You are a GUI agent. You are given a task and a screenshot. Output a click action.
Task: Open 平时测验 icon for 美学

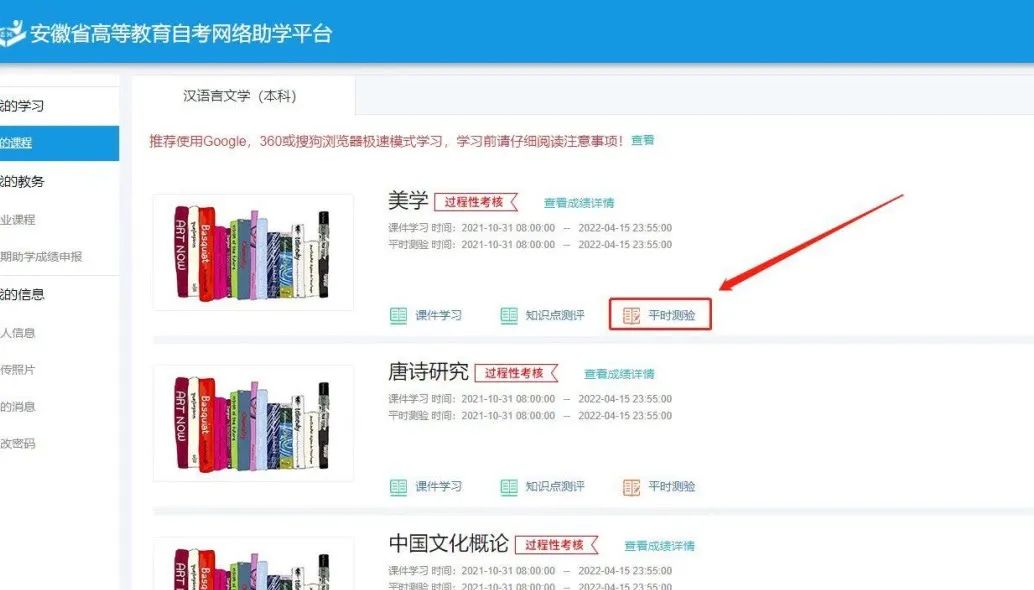[x=631, y=316]
